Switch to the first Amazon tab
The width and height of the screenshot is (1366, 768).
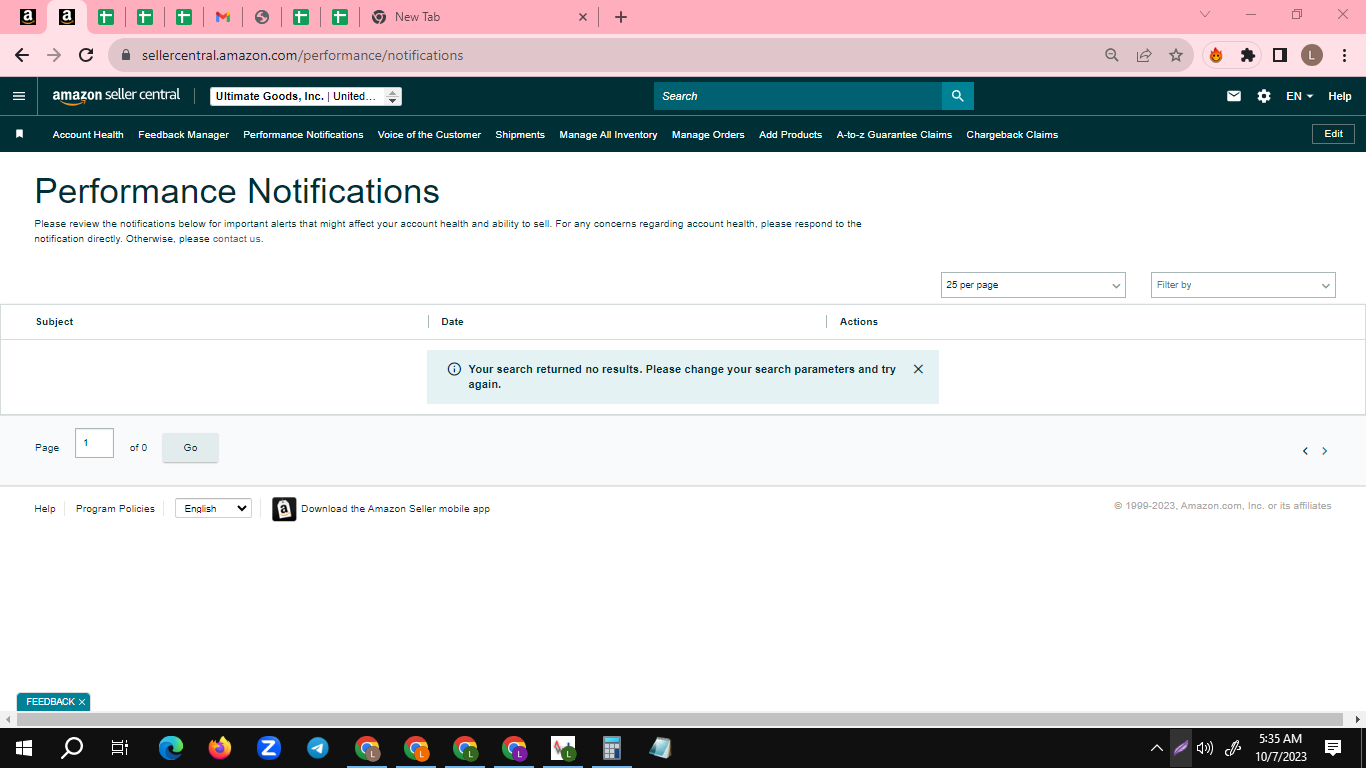point(28,17)
